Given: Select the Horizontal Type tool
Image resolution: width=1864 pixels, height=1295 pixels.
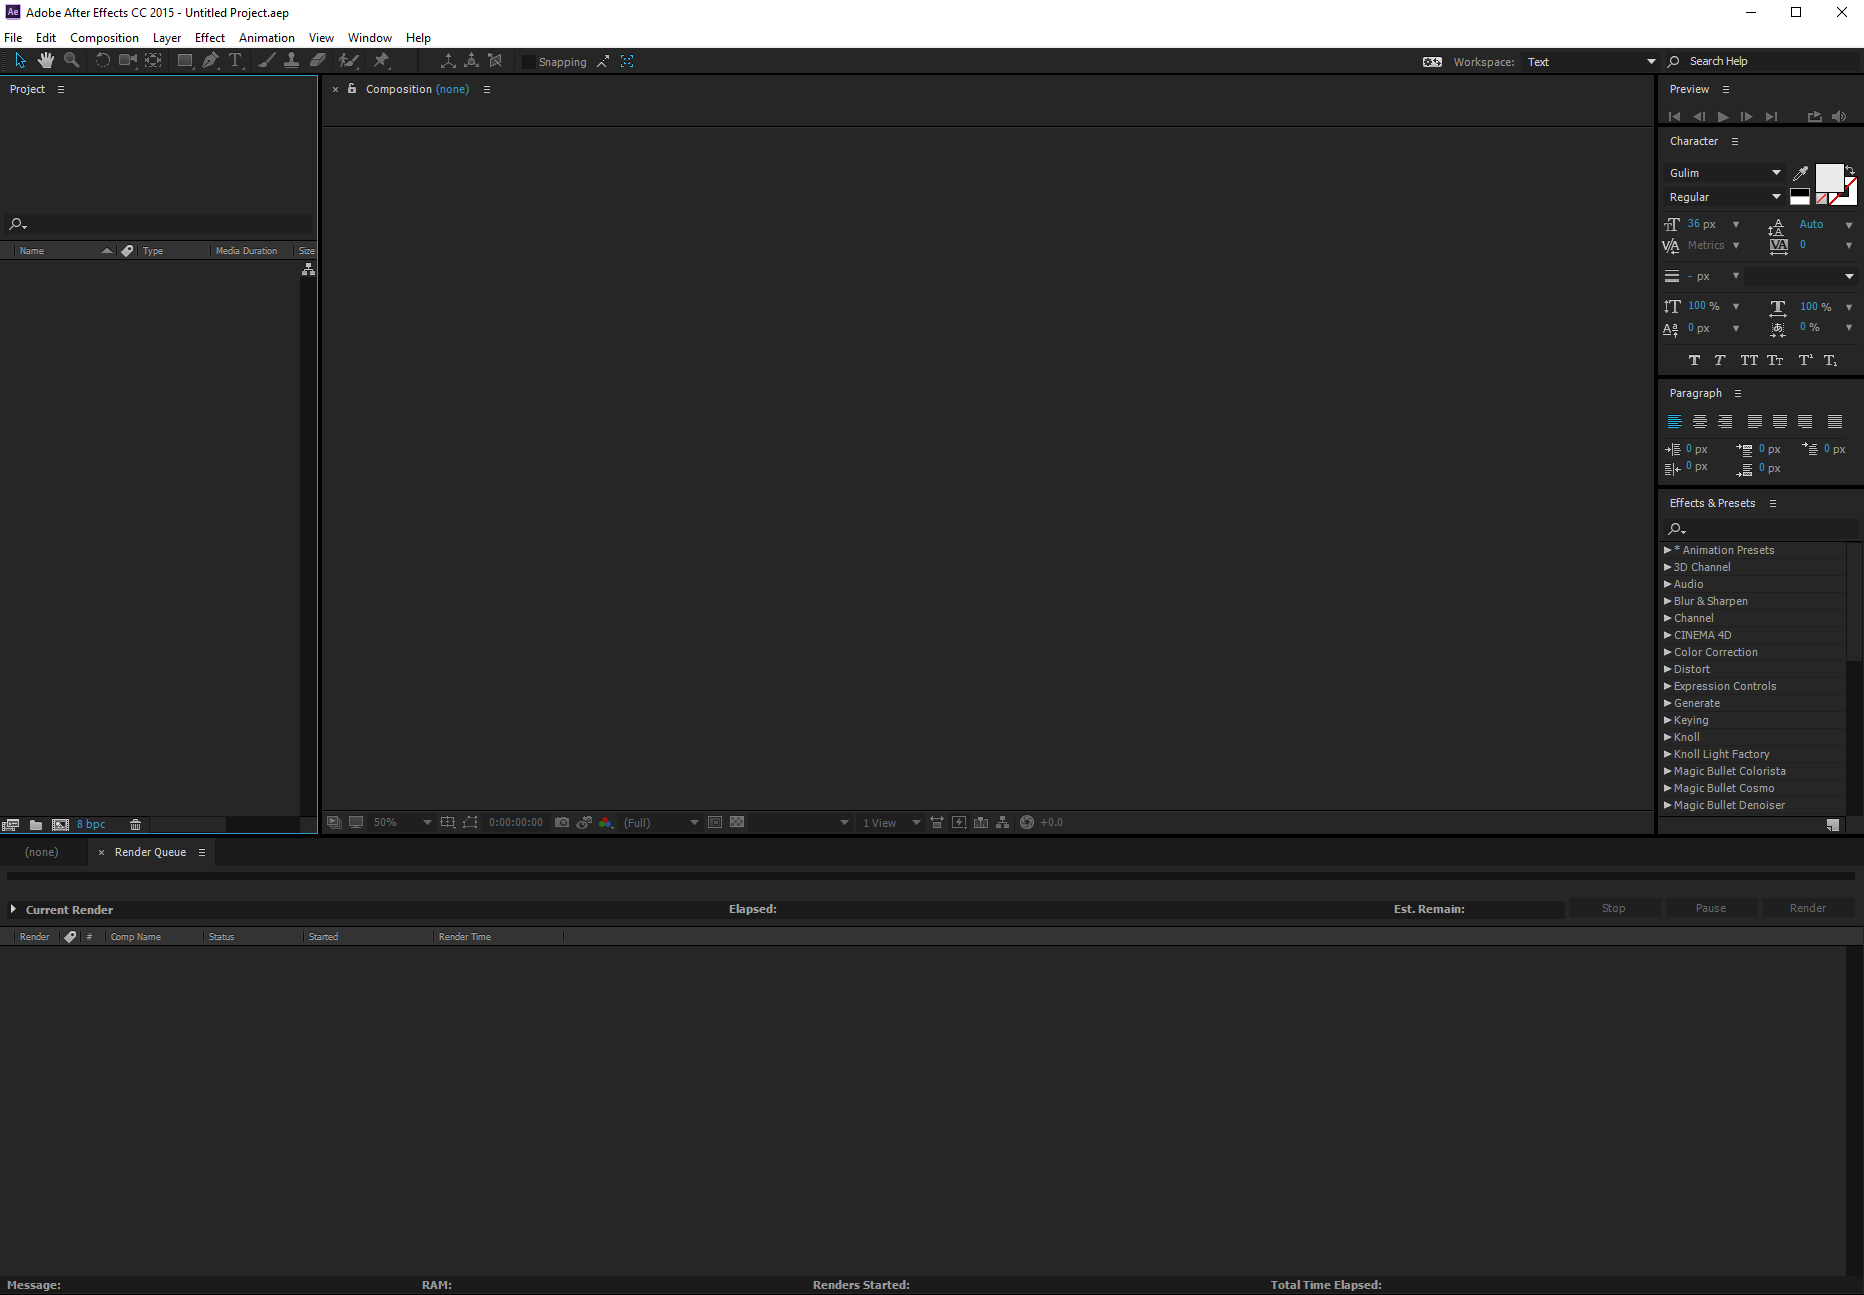Looking at the screenshot, I should [236, 61].
